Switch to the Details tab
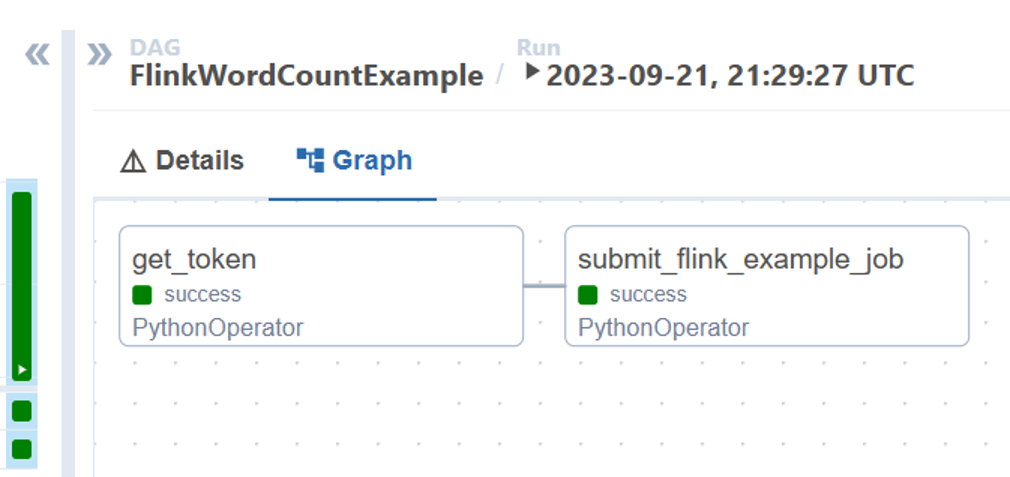The width and height of the screenshot is (1010, 477). [x=182, y=161]
